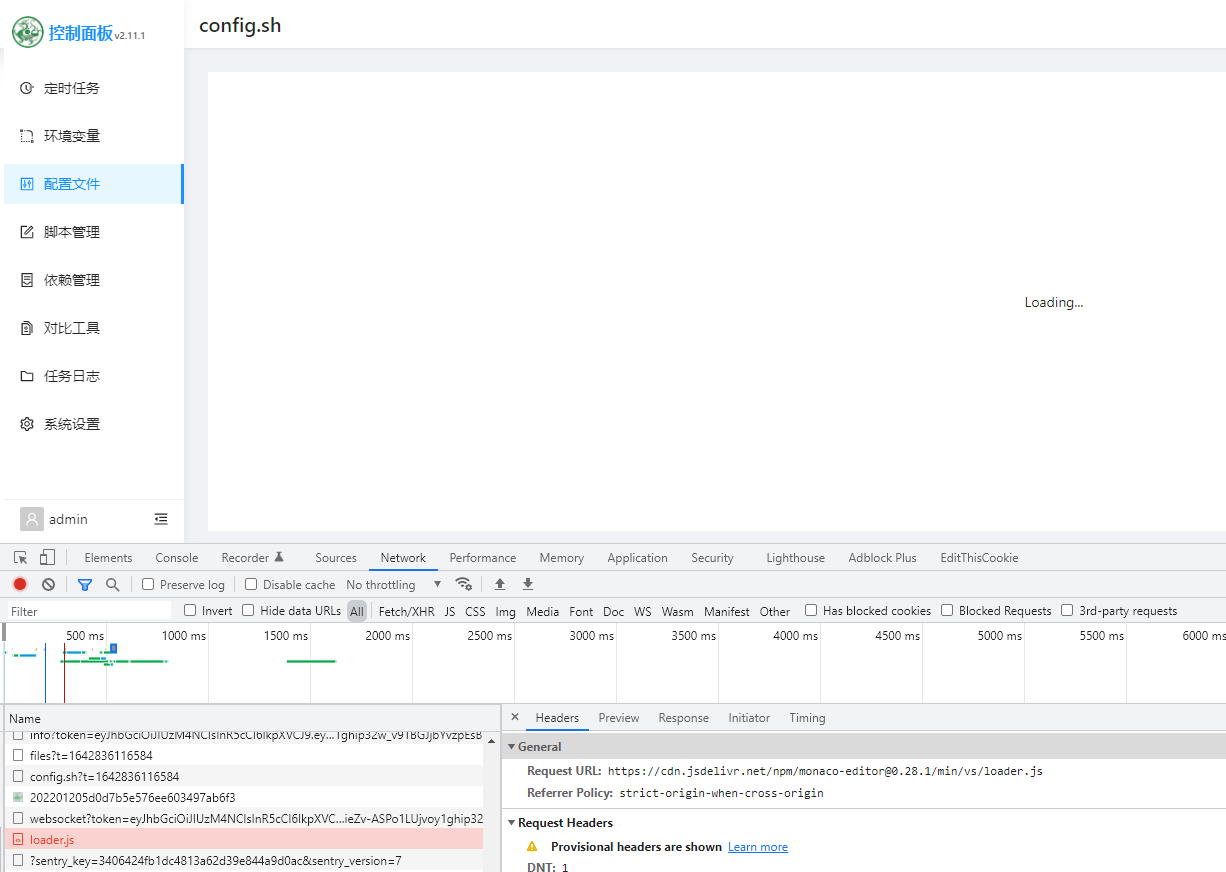Viewport: 1226px width, 872px height.
Task: Click the 环境变量 sidebar icon
Action: pos(27,136)
